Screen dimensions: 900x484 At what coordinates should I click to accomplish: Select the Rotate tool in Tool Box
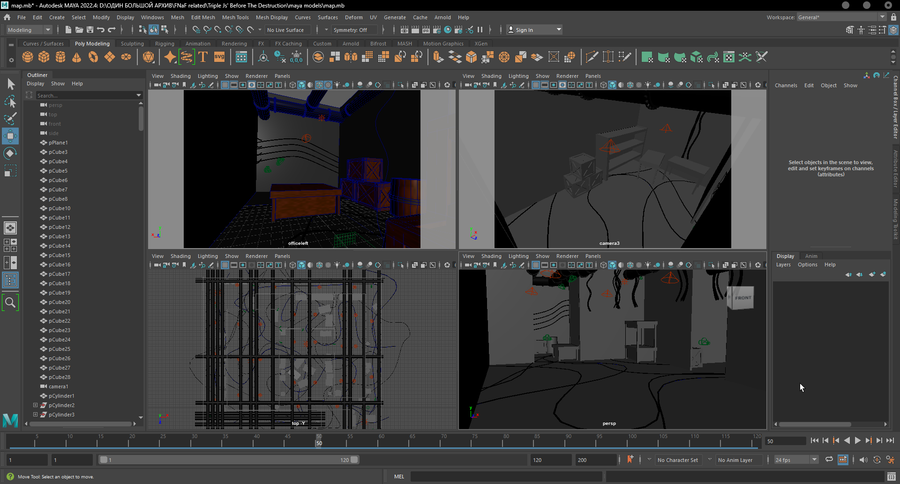click(10, 153)
